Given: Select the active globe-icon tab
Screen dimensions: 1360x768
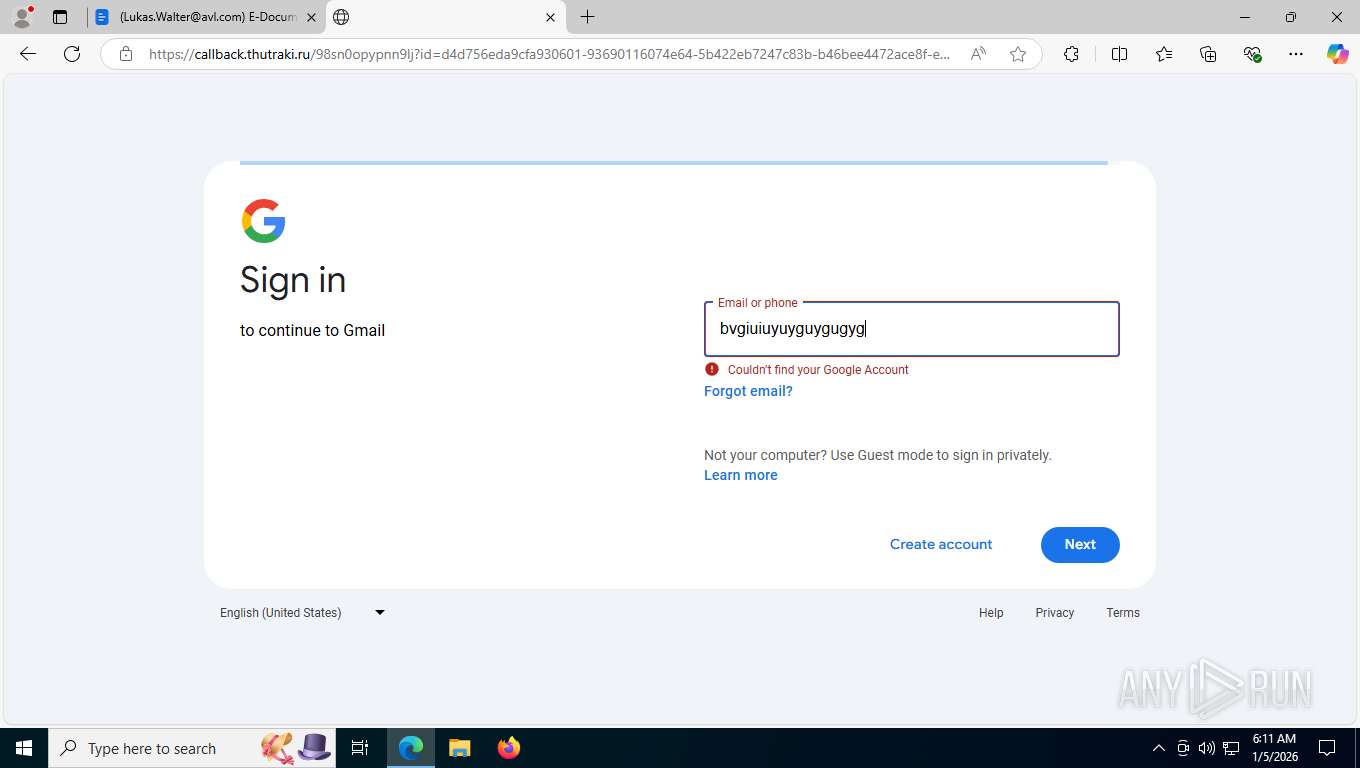Looking at the screenshot, I should click(445, 17).
